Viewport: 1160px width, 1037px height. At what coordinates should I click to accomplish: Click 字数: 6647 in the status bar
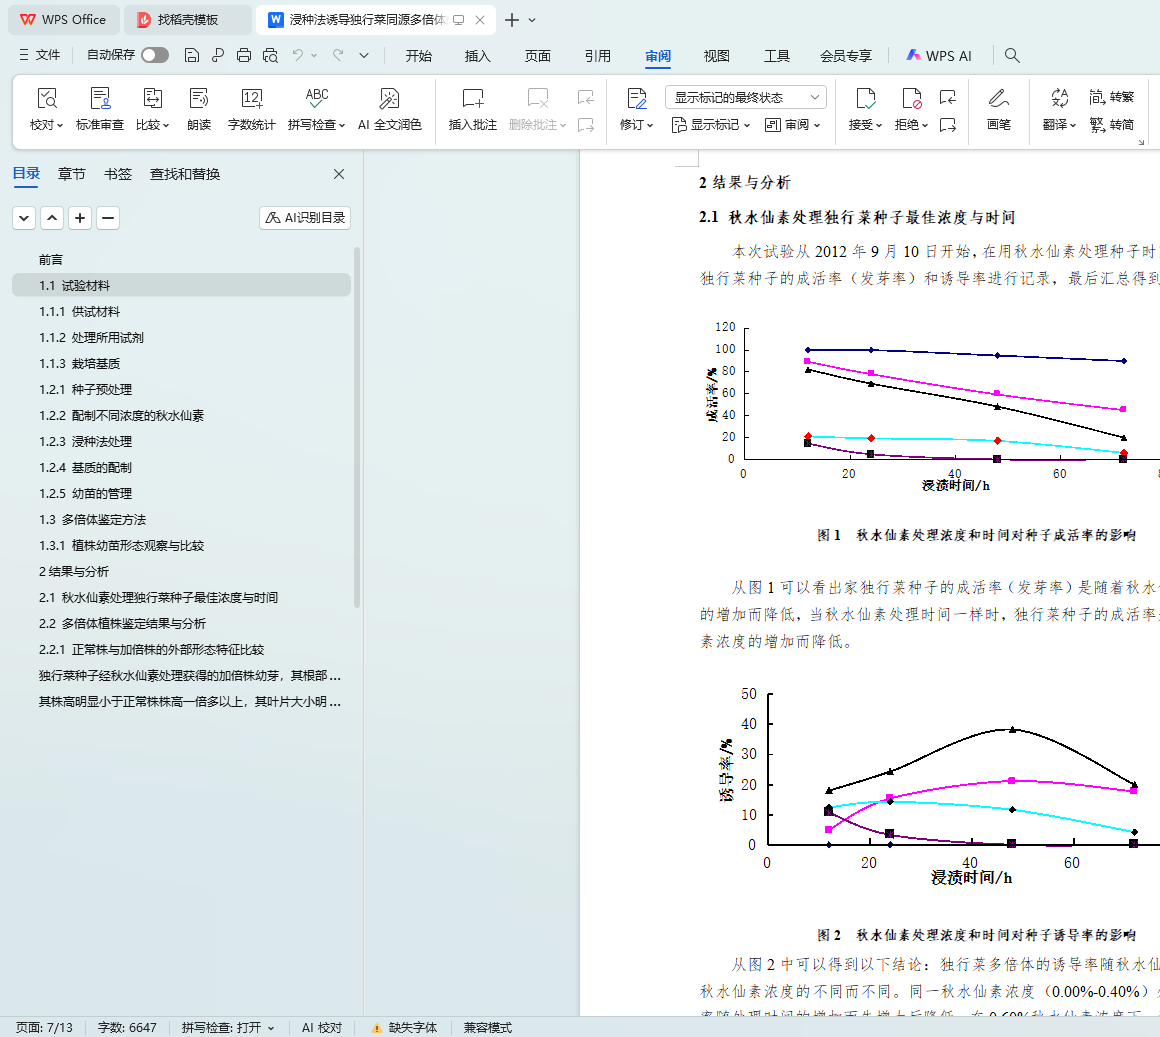(x=127, y=1027)
